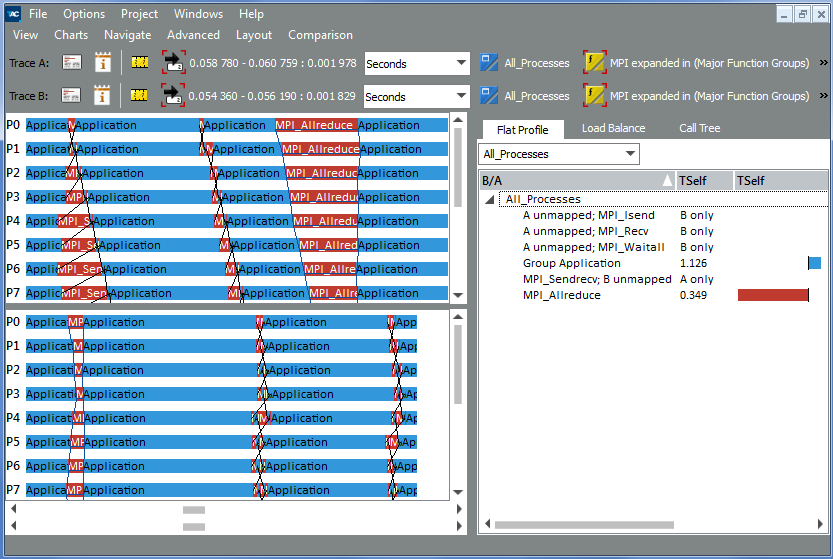Click Trace A event timeline chart icon
The height and width of the screenshot is (559, 833).
click(x=139, y=63)
